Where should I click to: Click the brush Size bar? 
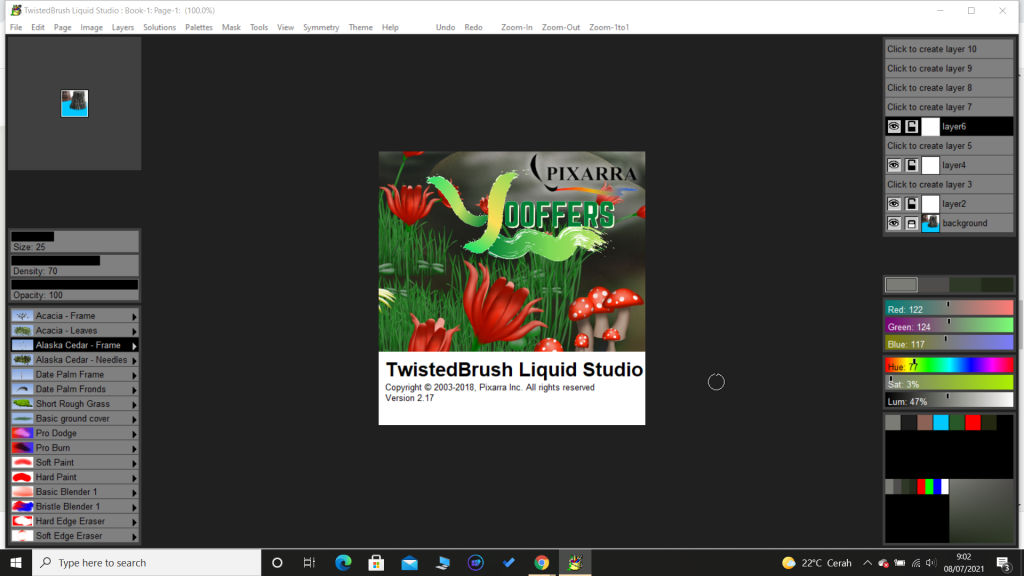pyautogui.click(x=74, y=241)
